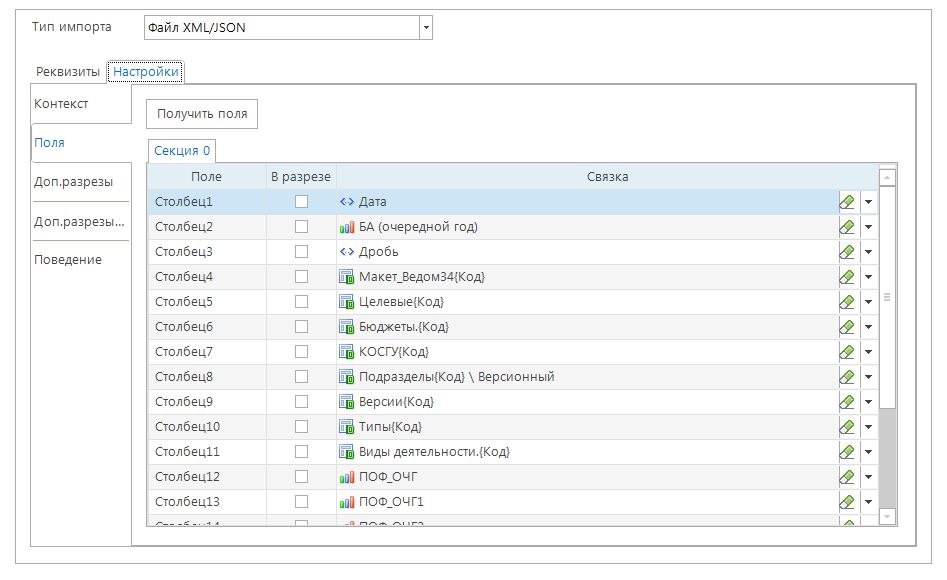
Task: Click the table icon beside Бюджеты.{Код}
Action: point(347,327)
